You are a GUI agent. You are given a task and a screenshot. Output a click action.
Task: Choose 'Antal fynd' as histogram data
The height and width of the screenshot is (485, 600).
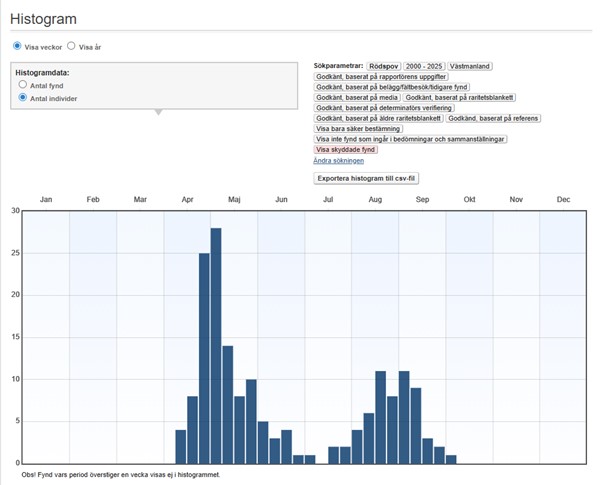(23, 86)
